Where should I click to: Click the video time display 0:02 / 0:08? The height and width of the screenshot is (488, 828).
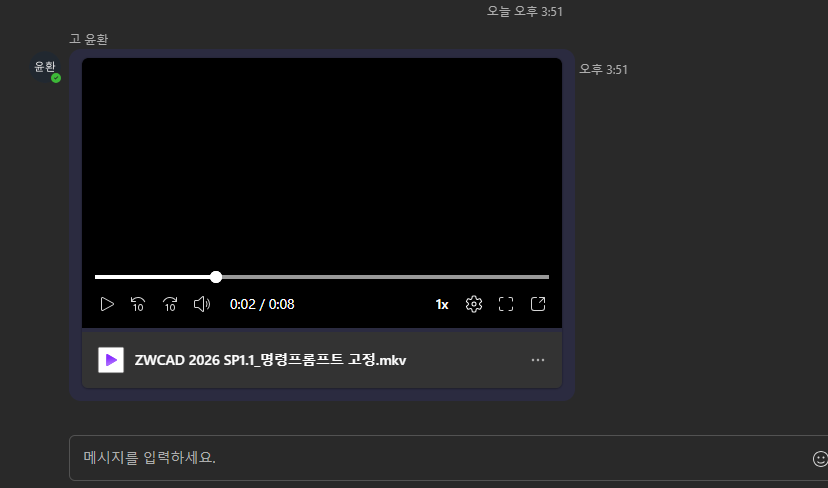pyautogui.click(x=262, y=304)
